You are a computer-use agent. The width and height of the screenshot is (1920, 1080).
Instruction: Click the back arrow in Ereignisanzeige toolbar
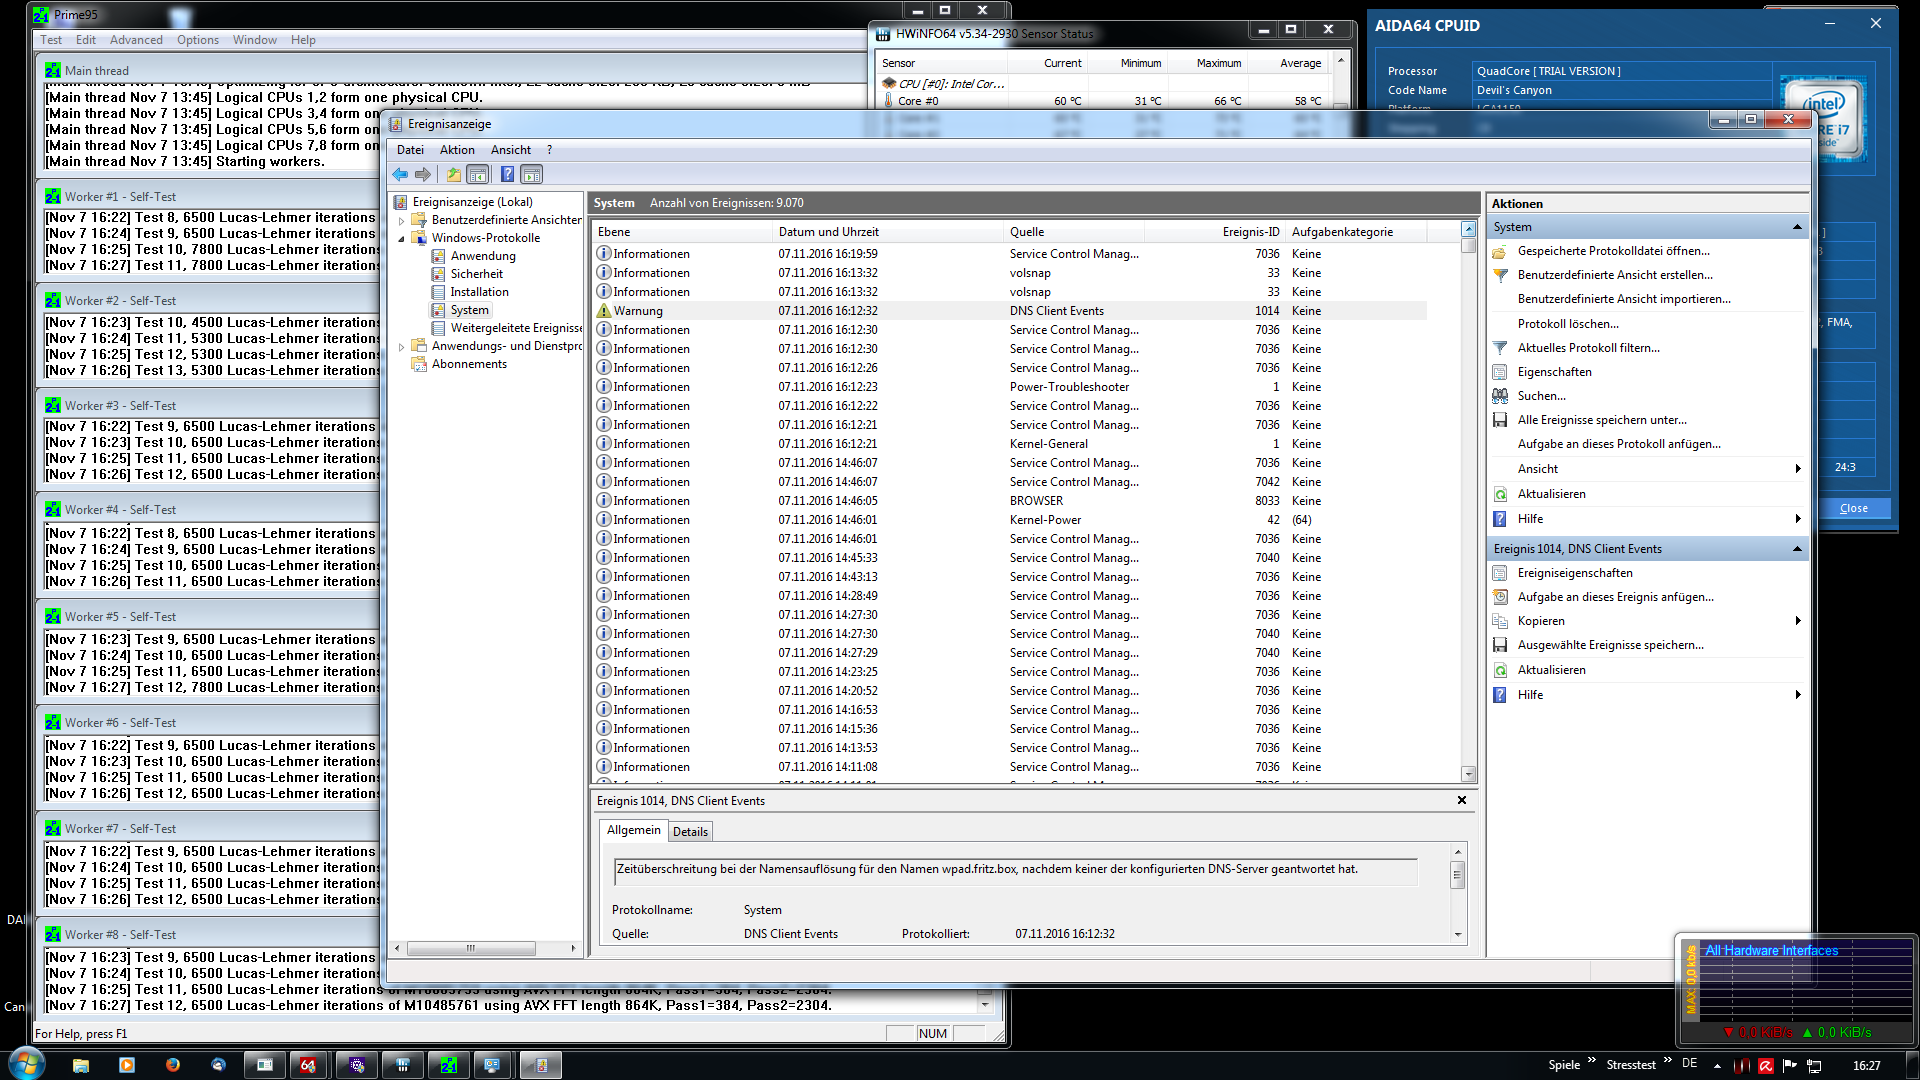pyautogui.click(x=400, y=174)
